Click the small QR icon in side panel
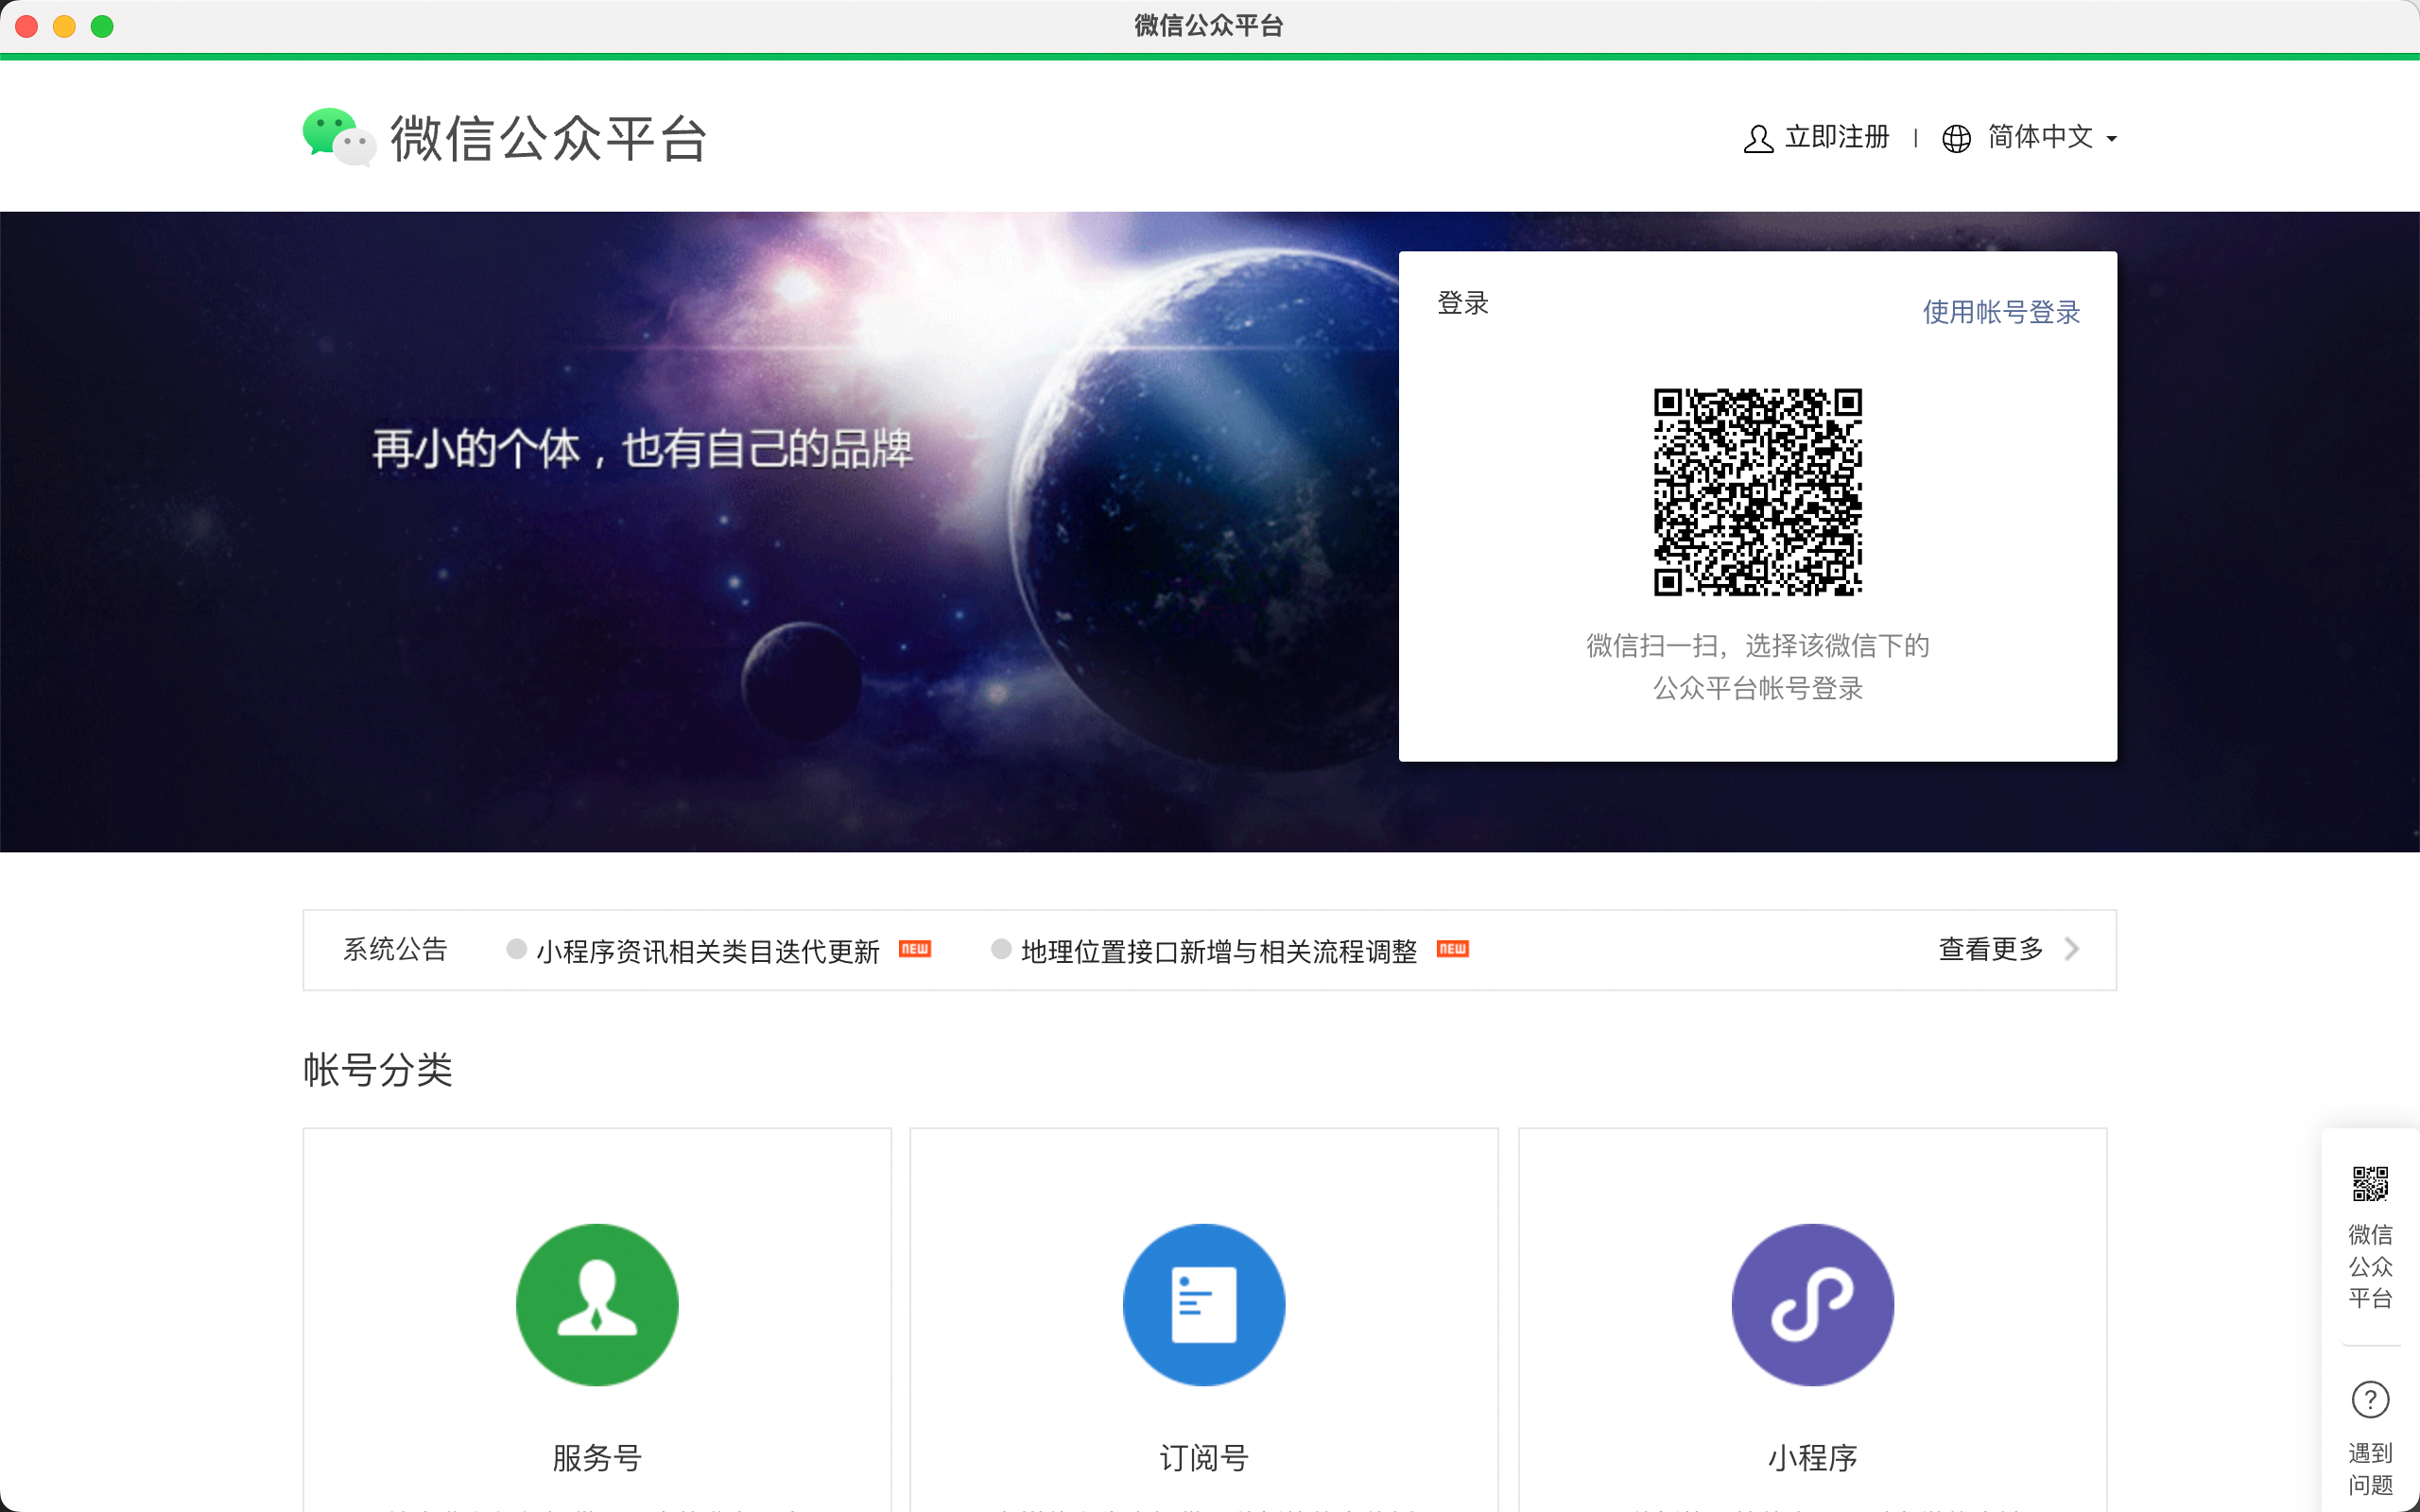Viewport: 2420px width, 1512px height. coord(2370,1183)
